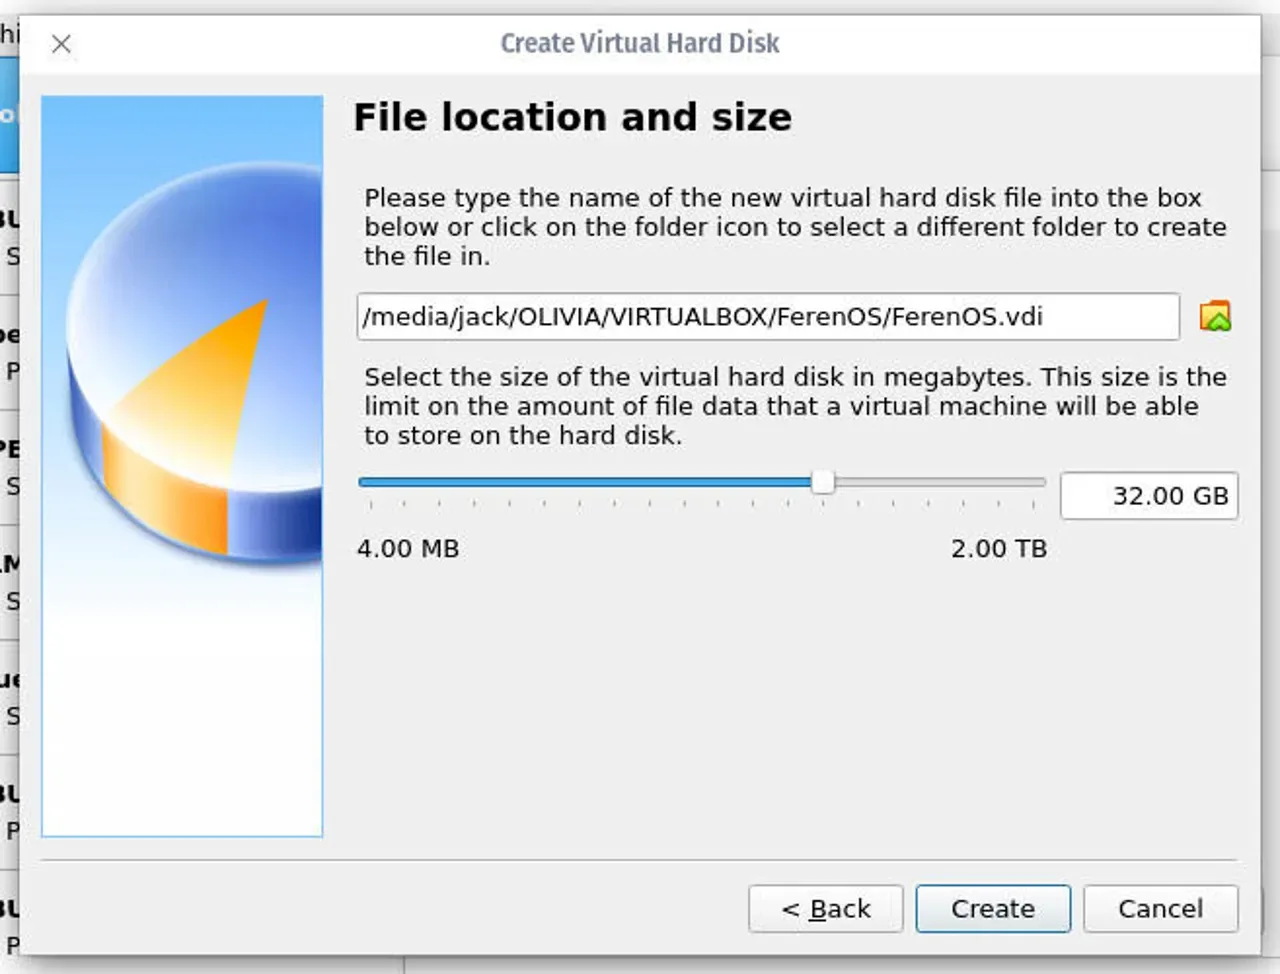Click the 32.00 GB size field
Screen dimensions: 1280x974
point(1149,496)
